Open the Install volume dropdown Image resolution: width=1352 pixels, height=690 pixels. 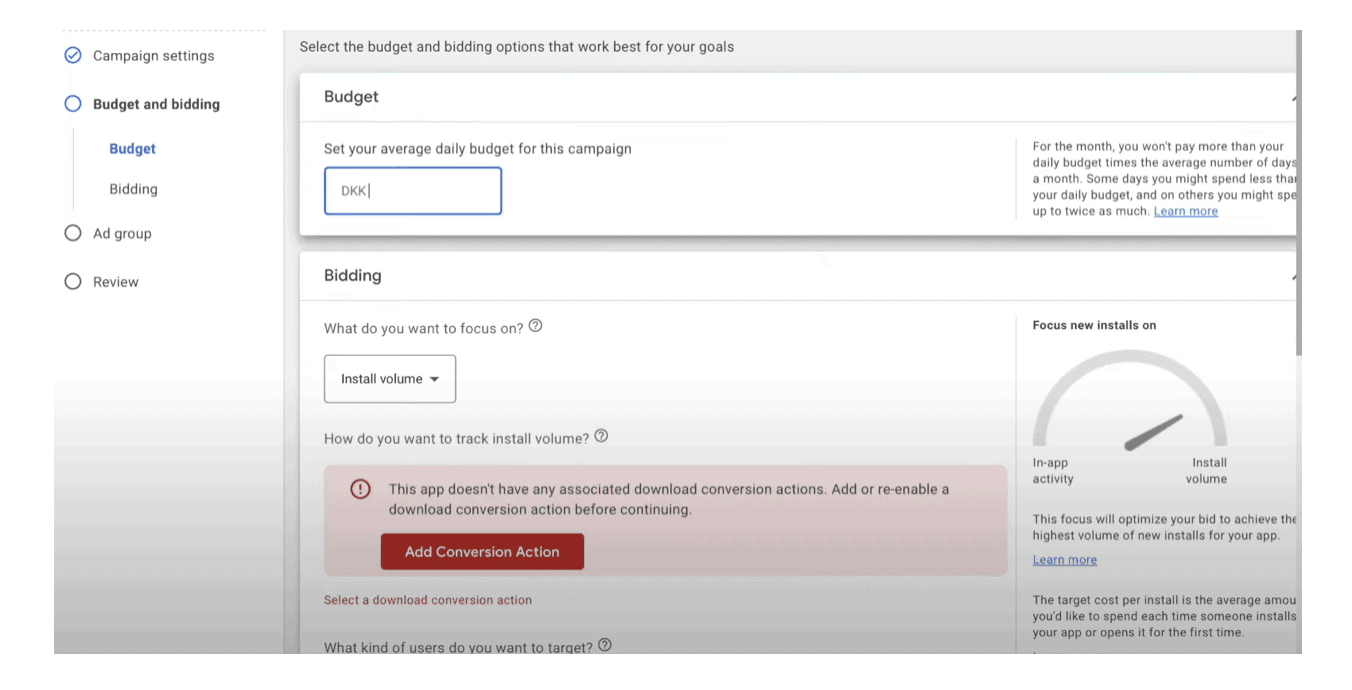click(390, 379)
